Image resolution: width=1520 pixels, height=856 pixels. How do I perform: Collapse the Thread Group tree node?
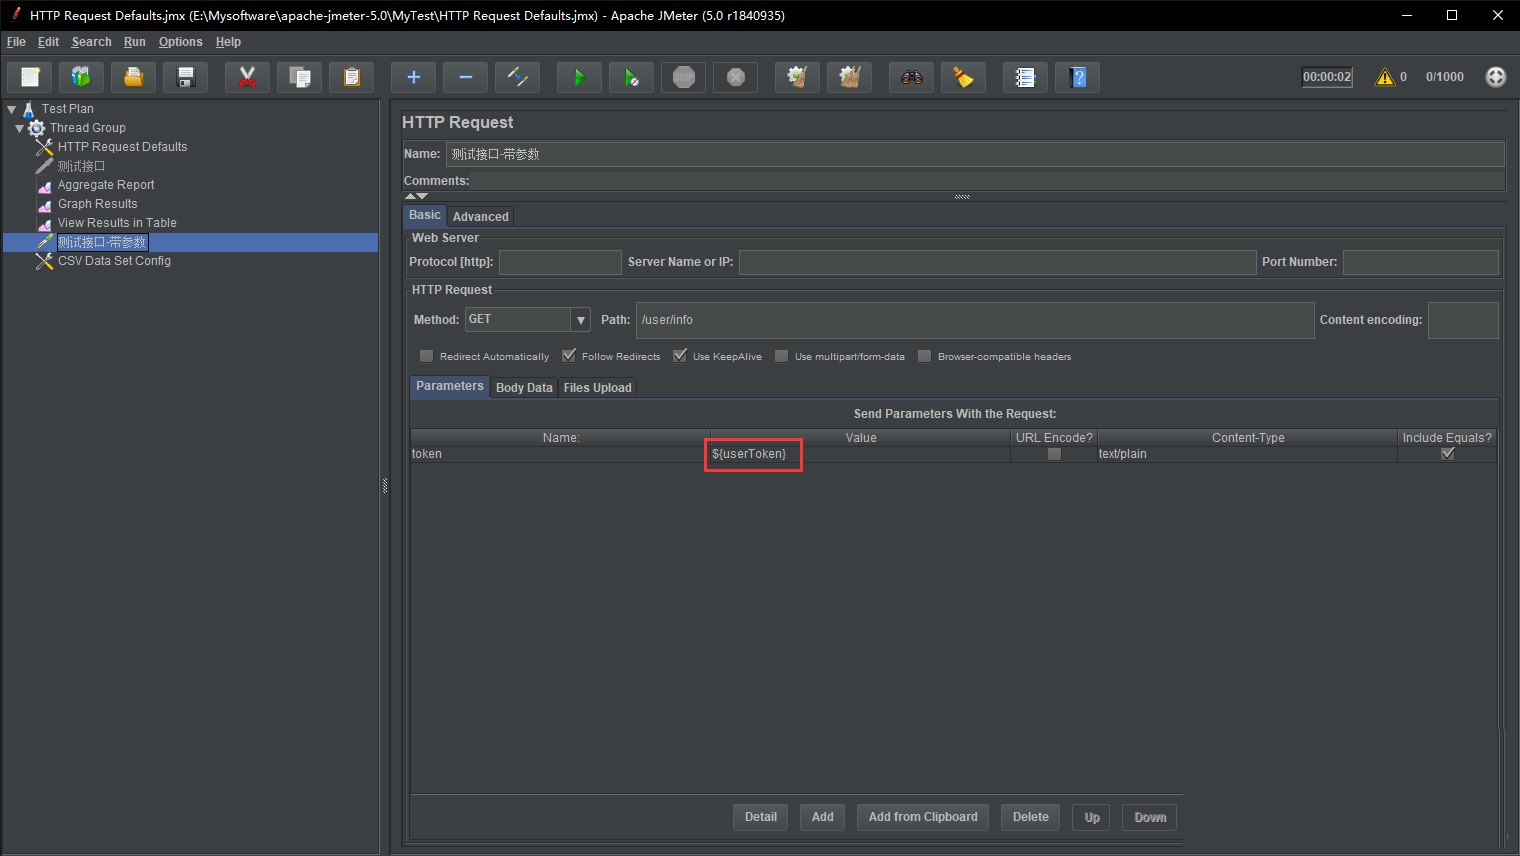point(19,128)
